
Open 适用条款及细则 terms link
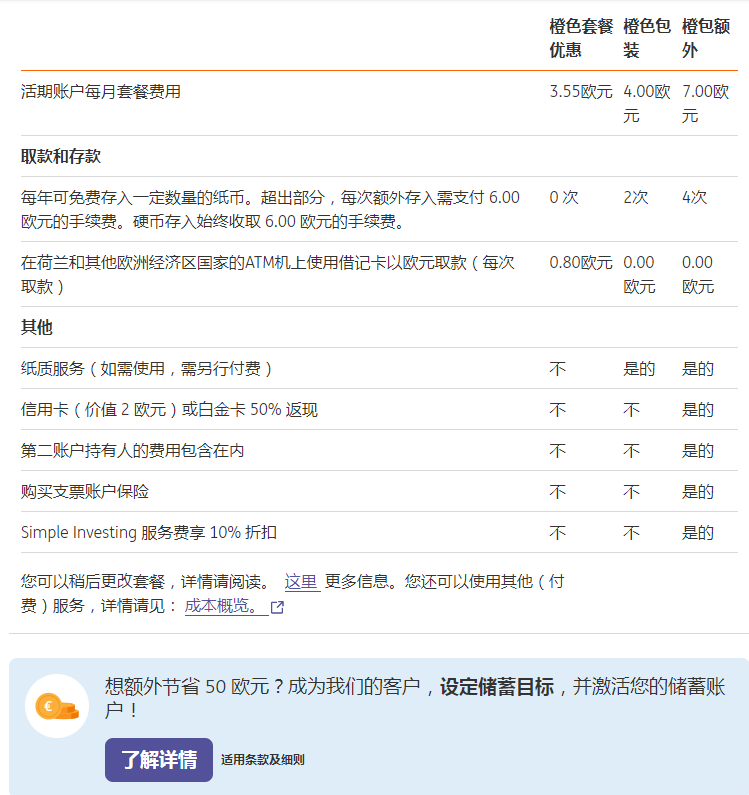[262, 760]
